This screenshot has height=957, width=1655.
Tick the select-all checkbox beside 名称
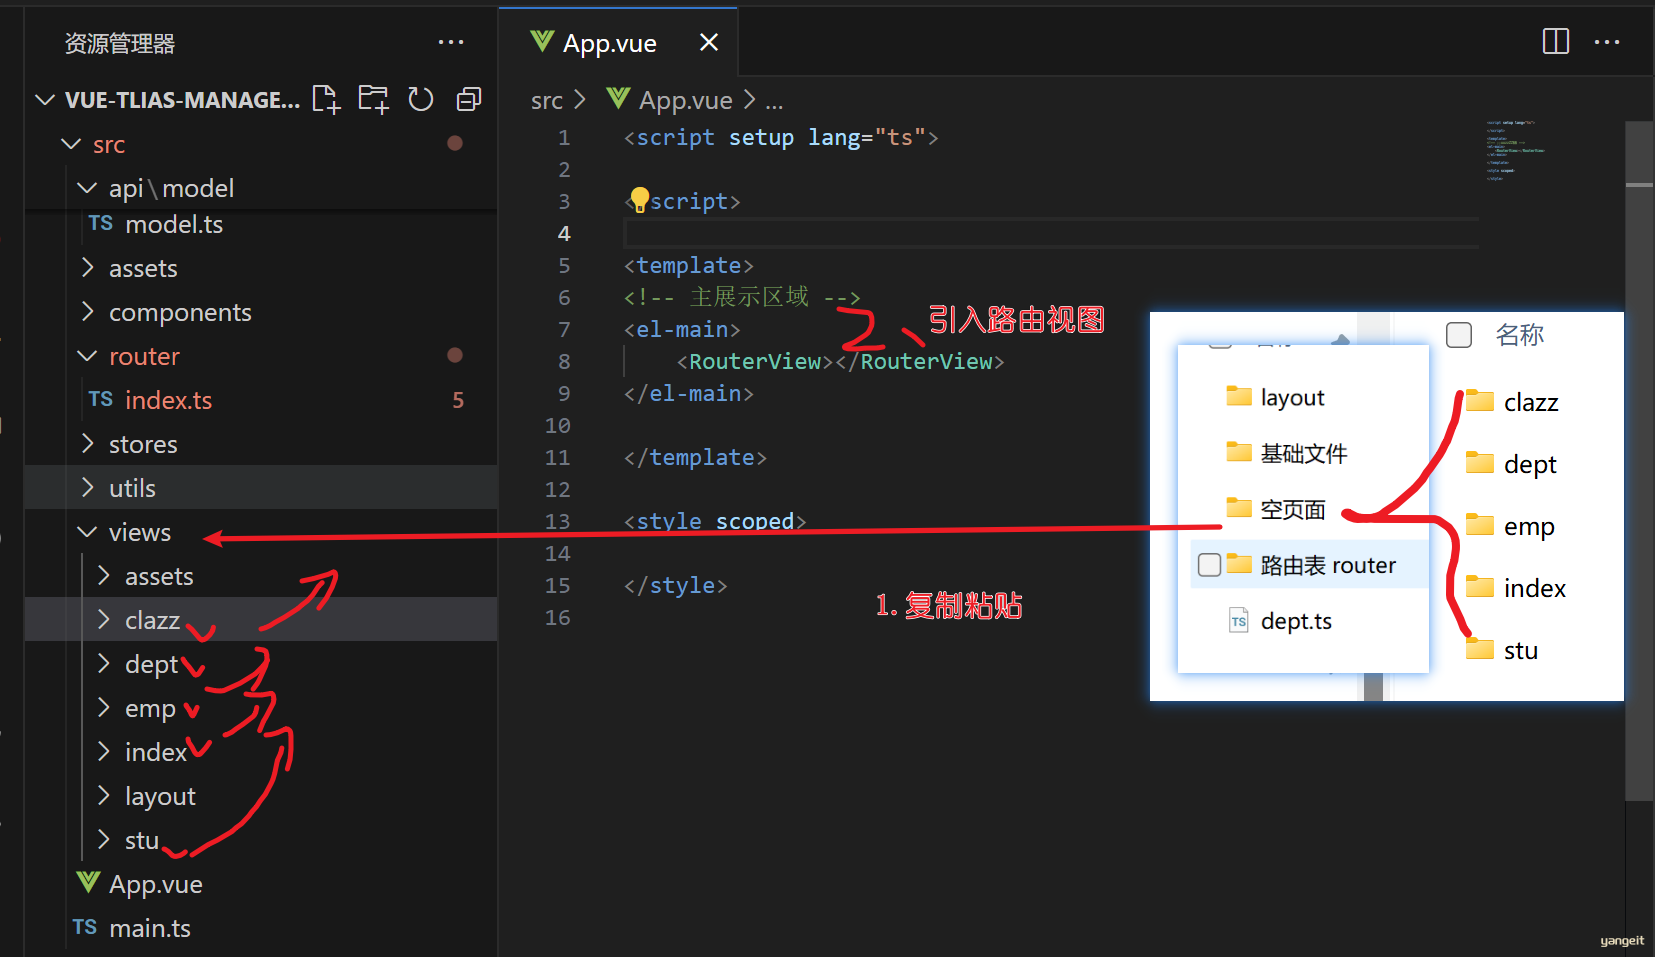tap(1459, 335)
